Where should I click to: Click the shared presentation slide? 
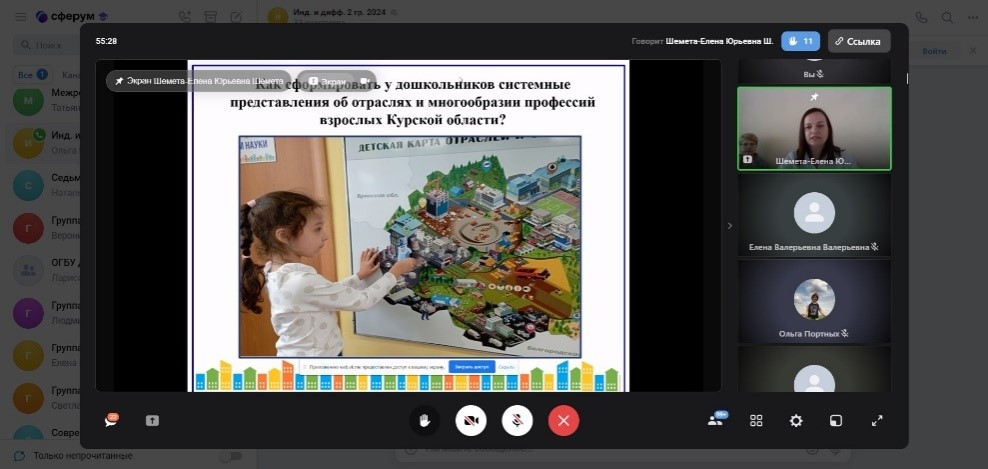pyautogui.click(x=408, y=226)
